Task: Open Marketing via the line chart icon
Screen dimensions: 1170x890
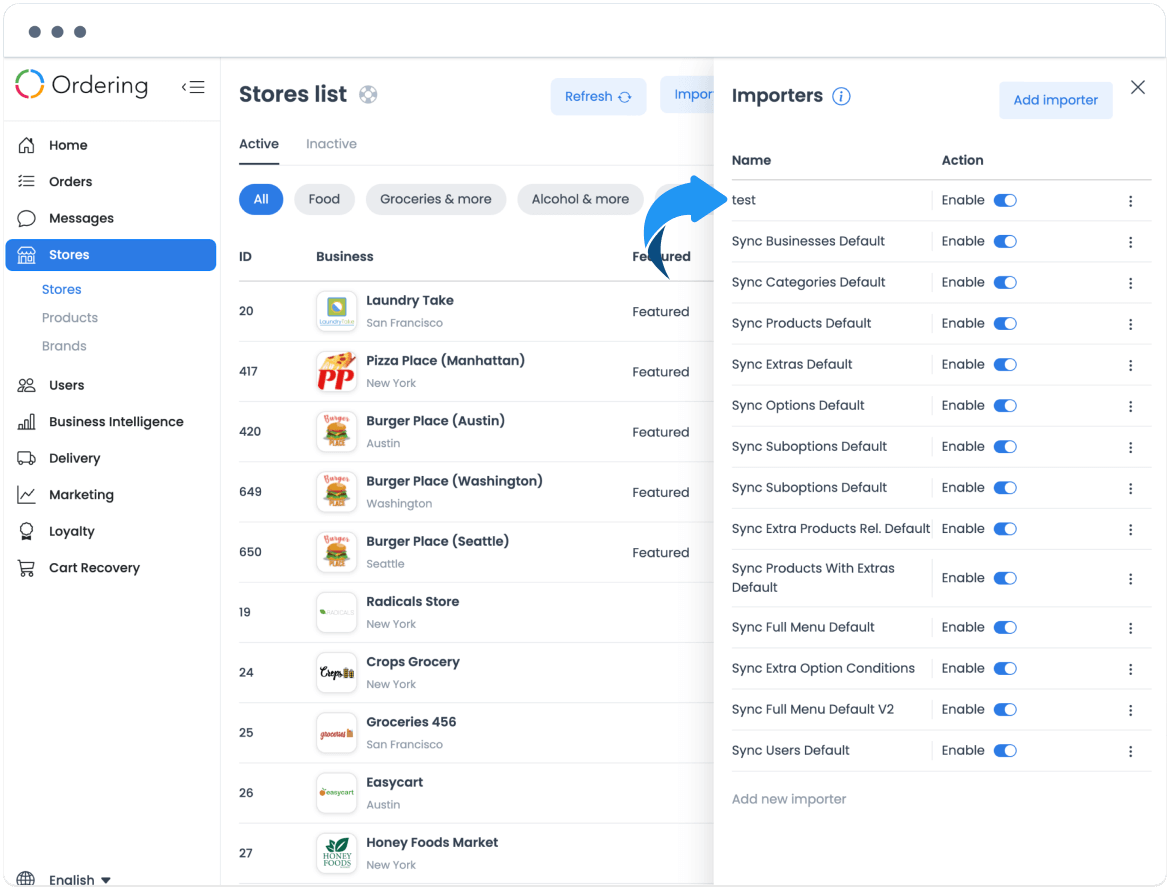Action: click(x=26, y=495)
